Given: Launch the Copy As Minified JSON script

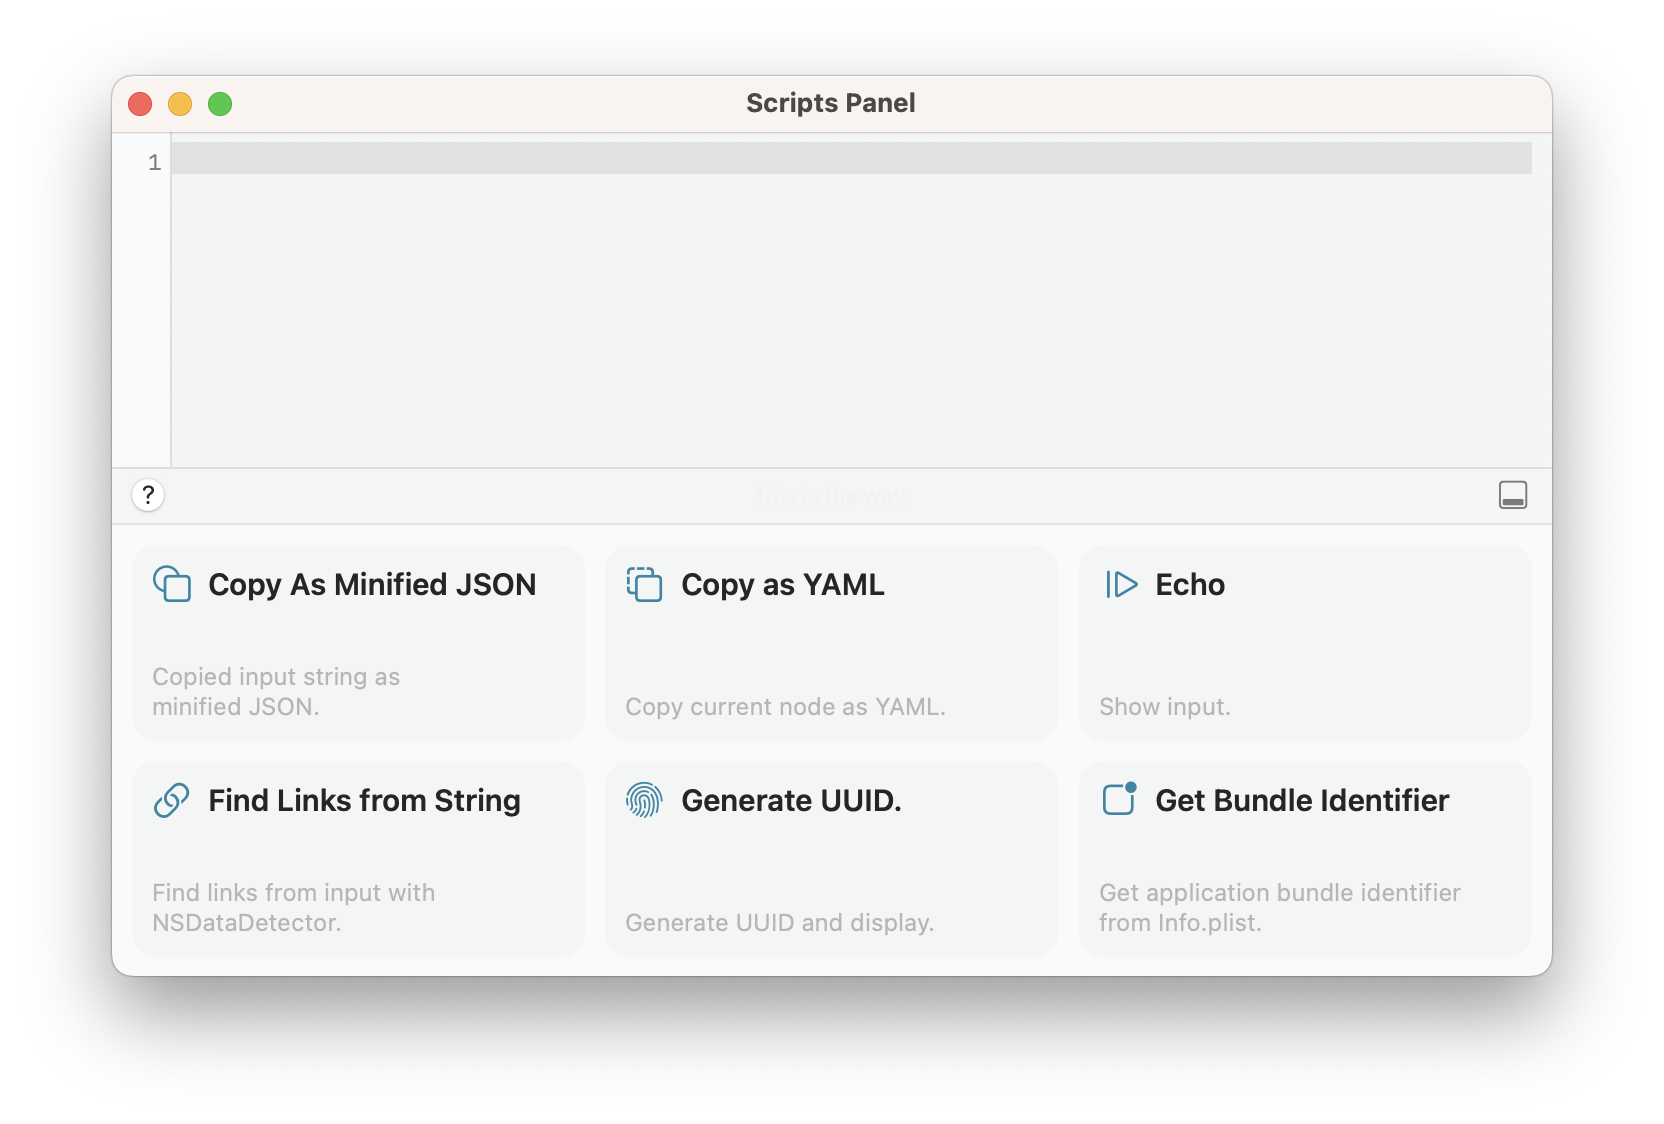Looking at the screenshot, I should click(x=357, y=643).
